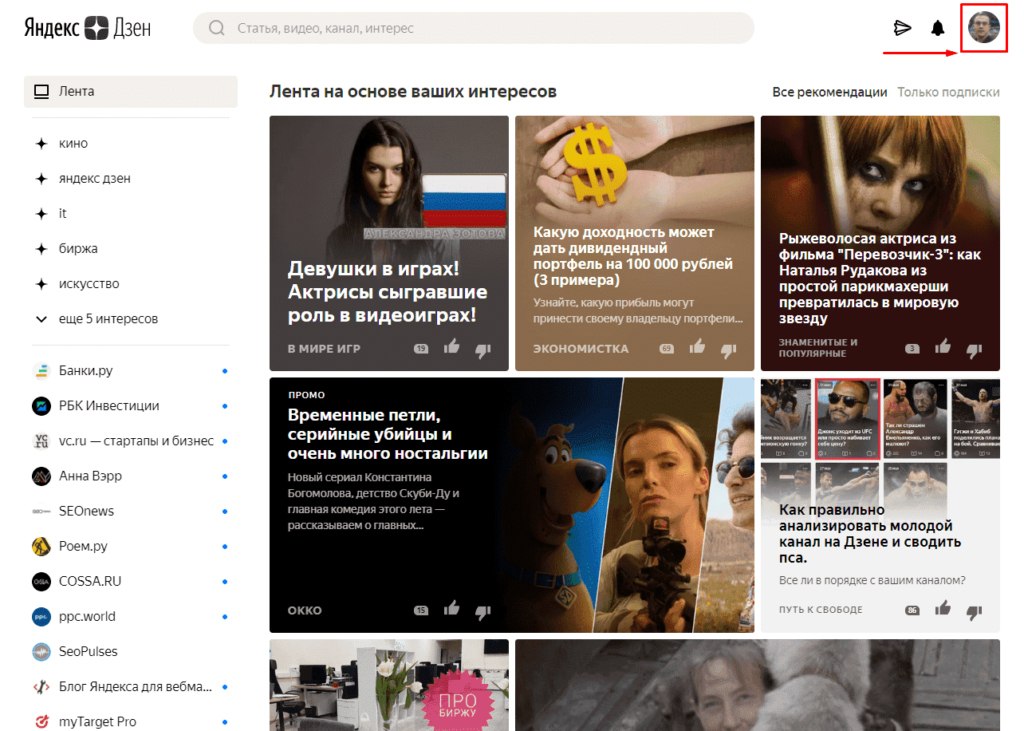Dislike the Наталья Рудакова article
1024x731 pixels.
(x=974, y=350)
